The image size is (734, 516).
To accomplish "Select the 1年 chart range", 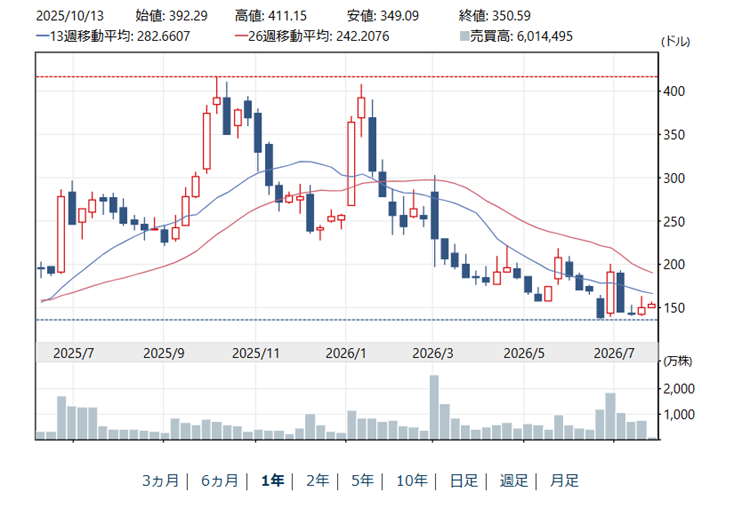I will (x=273, y=480).
